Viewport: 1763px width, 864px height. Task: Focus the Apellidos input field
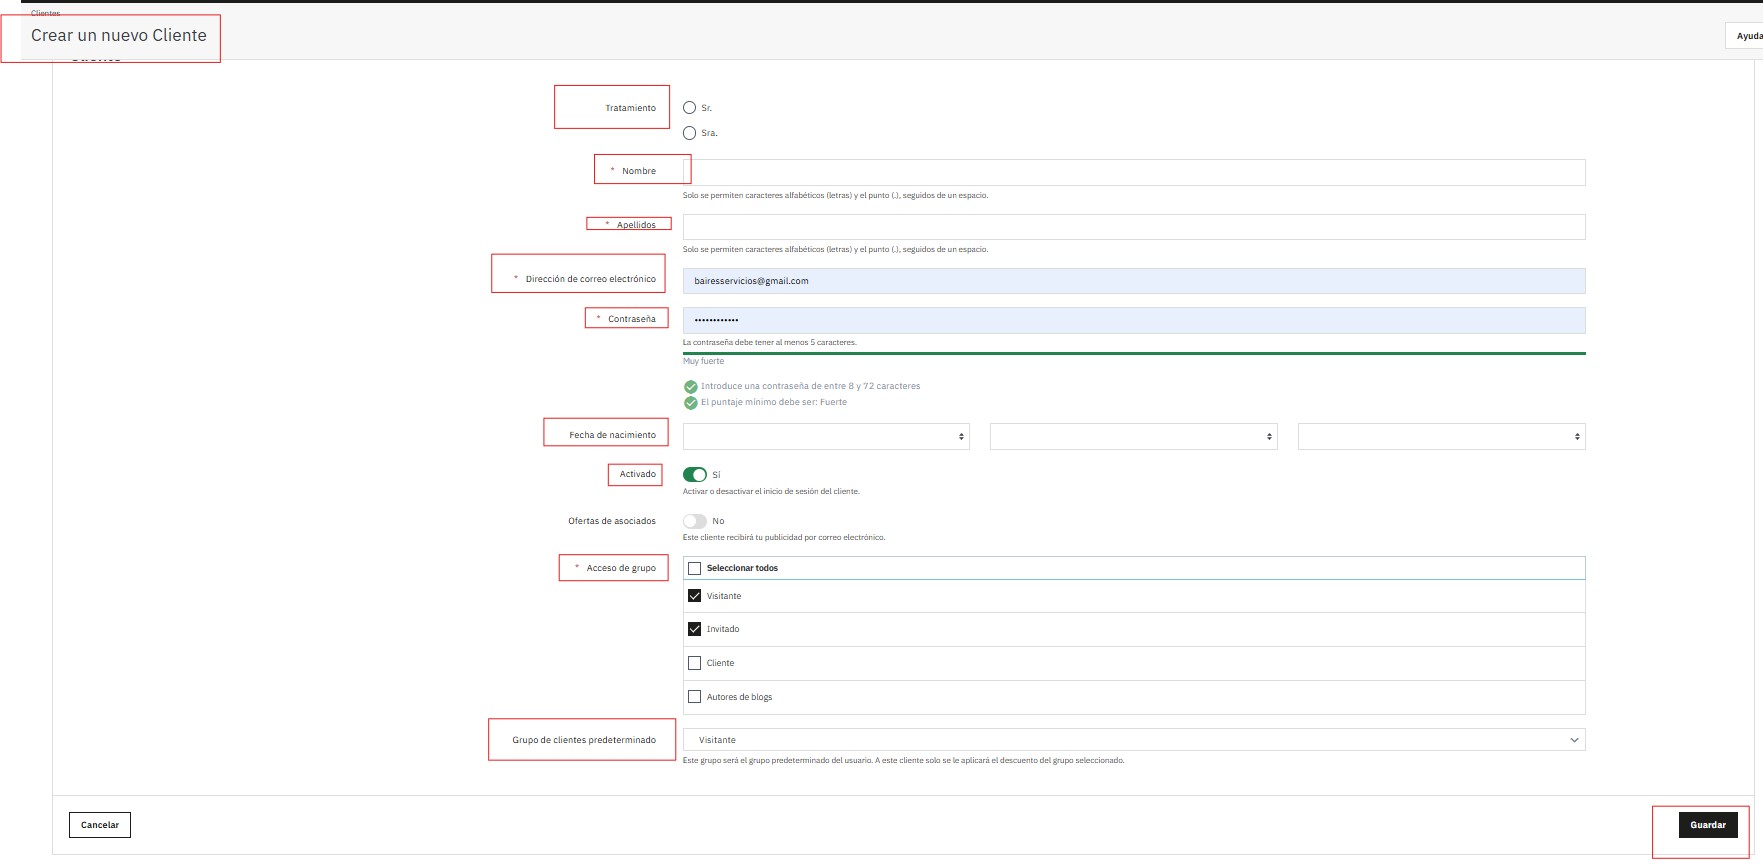click(x=1133, y=227)
